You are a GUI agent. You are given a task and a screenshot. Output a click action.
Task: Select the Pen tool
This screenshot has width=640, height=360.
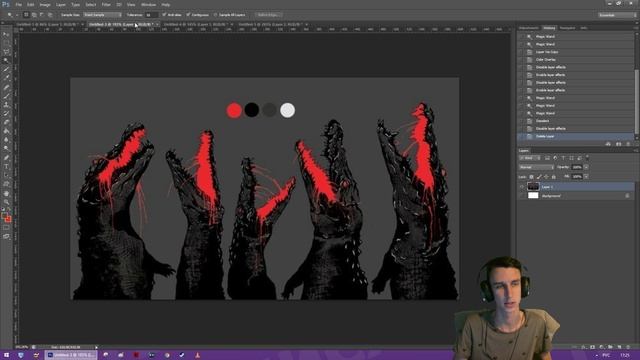6,158
